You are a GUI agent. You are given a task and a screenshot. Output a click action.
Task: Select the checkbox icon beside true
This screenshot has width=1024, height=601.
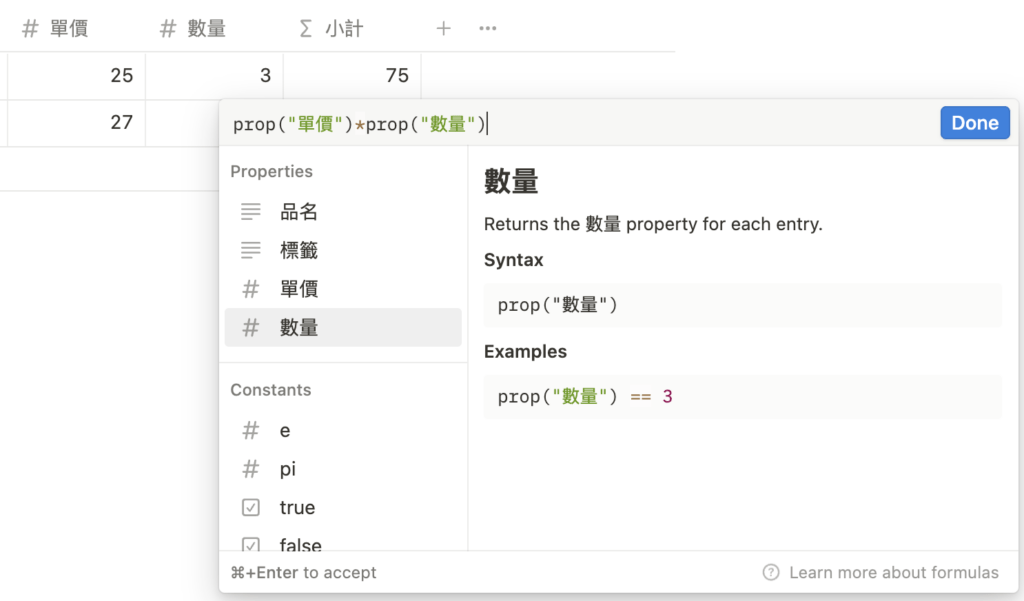(250, 507)
